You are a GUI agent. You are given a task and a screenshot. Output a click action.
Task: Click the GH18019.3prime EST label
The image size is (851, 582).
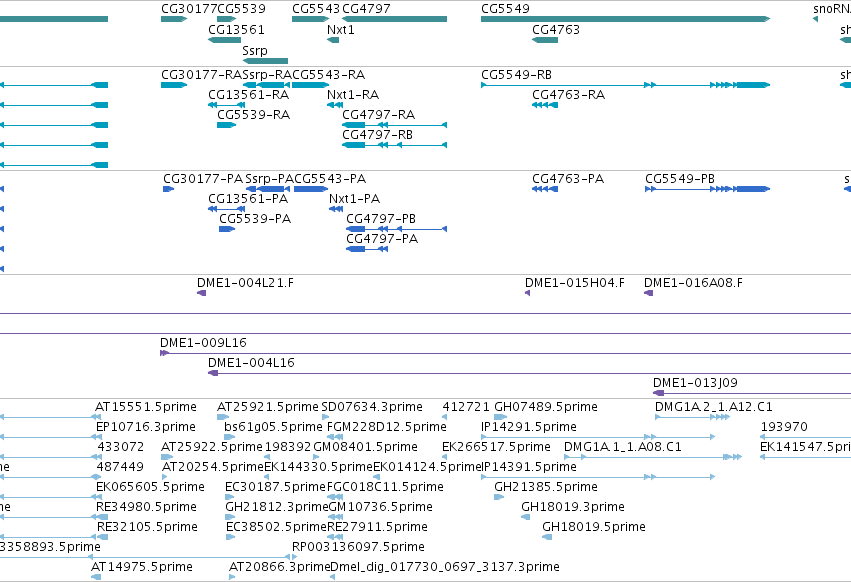tap(573, 507)
